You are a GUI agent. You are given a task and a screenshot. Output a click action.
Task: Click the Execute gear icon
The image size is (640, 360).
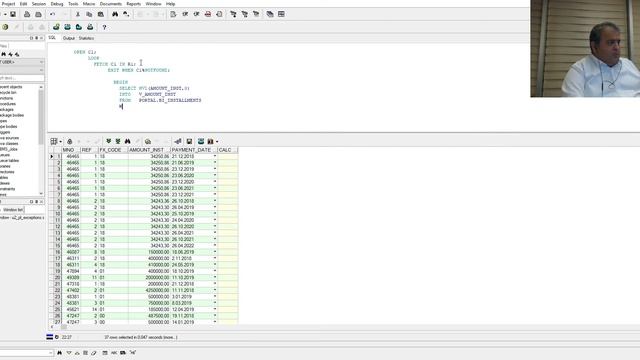(x=5, y=27)
